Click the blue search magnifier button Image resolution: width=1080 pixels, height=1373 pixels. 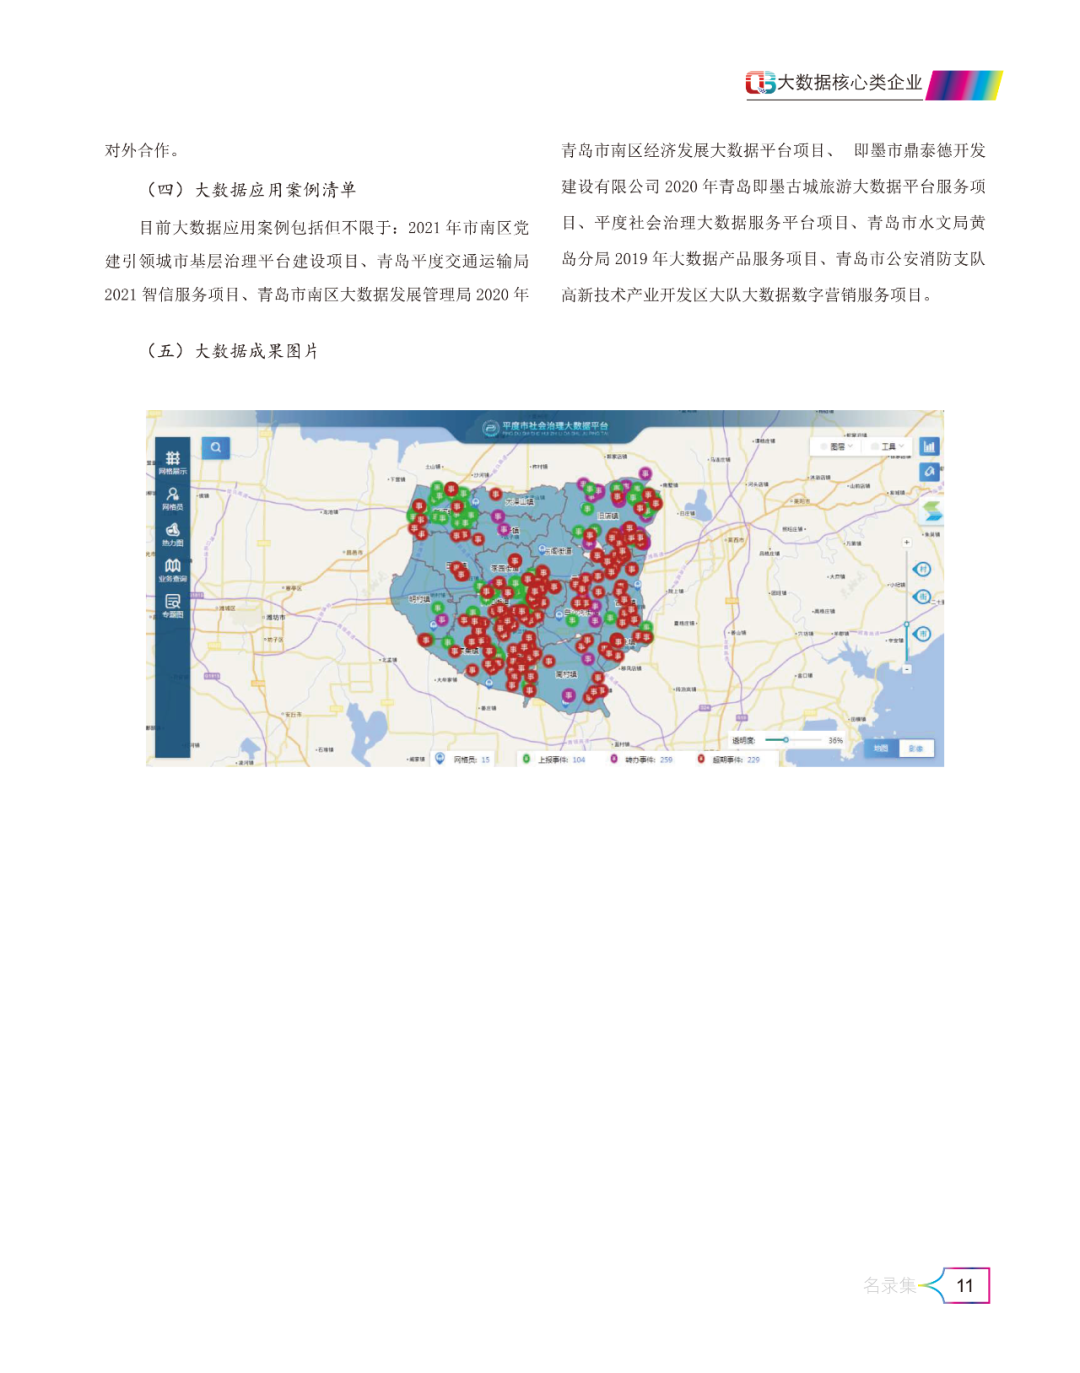[215, 447]
